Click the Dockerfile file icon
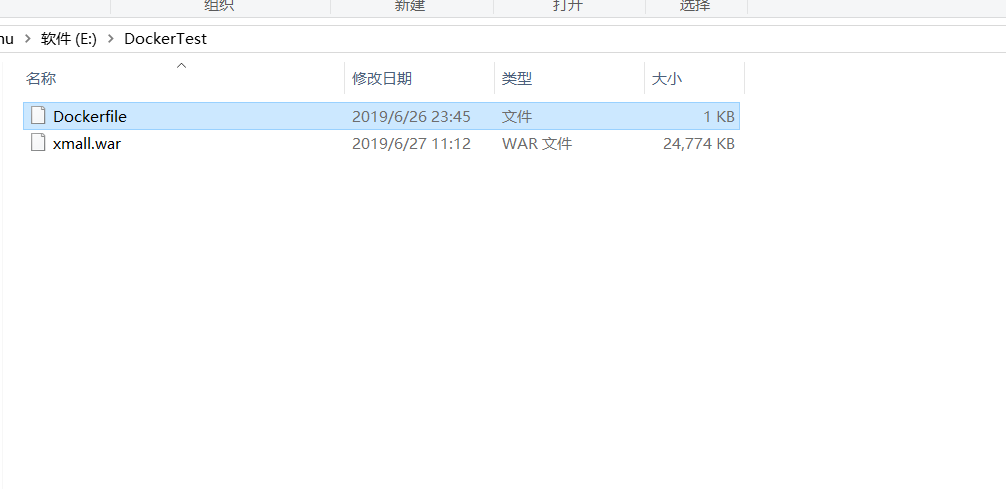 [x=38, y=116]
